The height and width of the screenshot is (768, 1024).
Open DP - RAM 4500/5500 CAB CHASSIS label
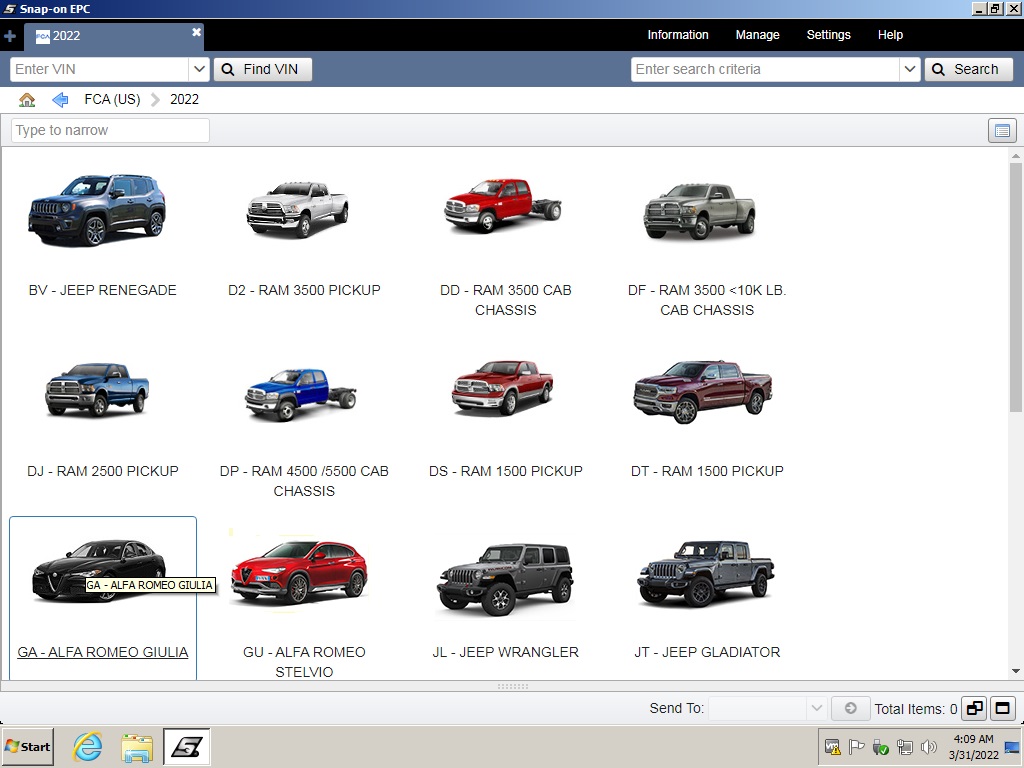304,481
